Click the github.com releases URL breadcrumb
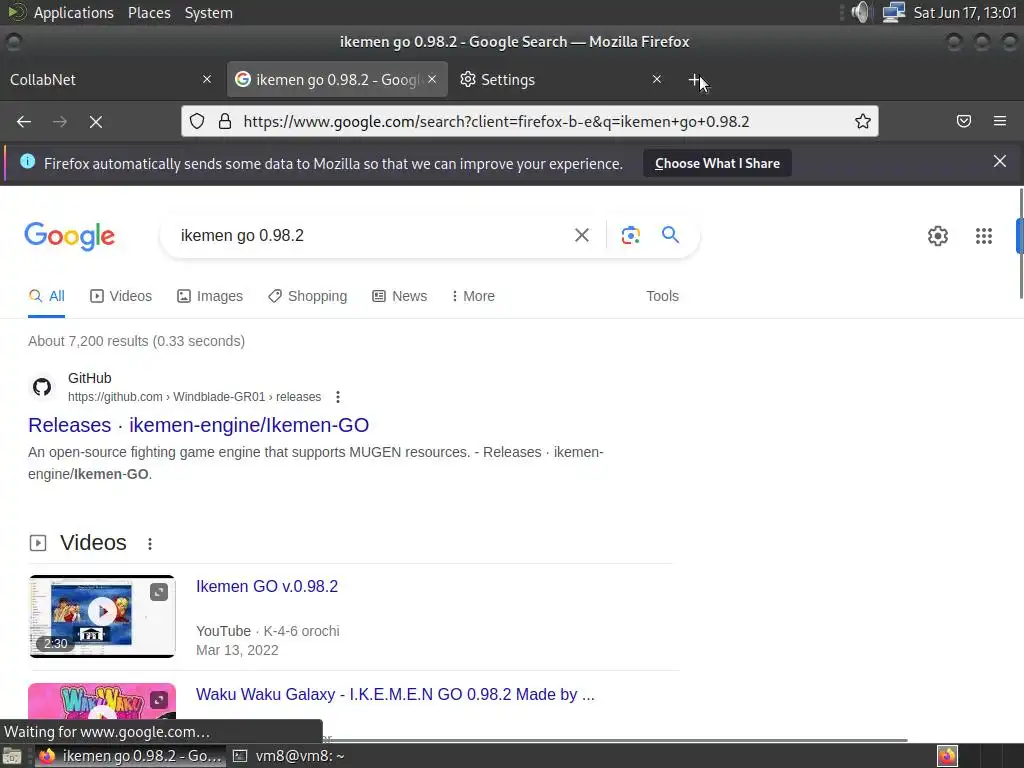The height and width of the screenshot is (768, 1024). 195,397
